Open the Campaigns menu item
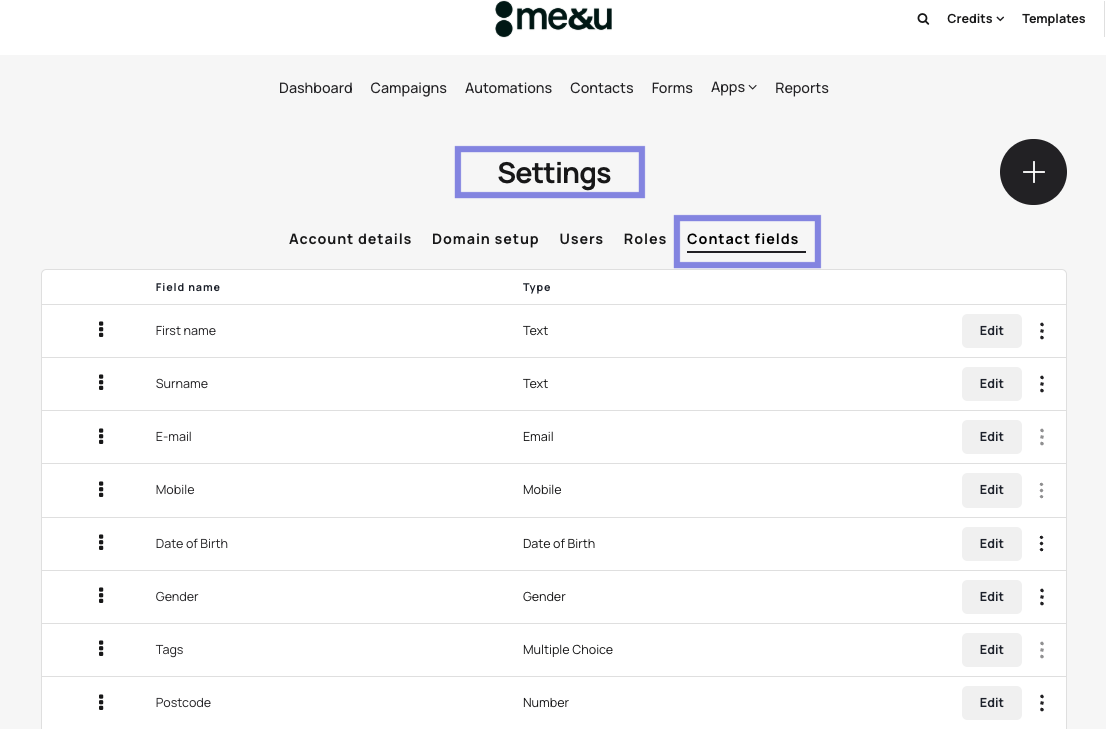 (x=408, y=88)
